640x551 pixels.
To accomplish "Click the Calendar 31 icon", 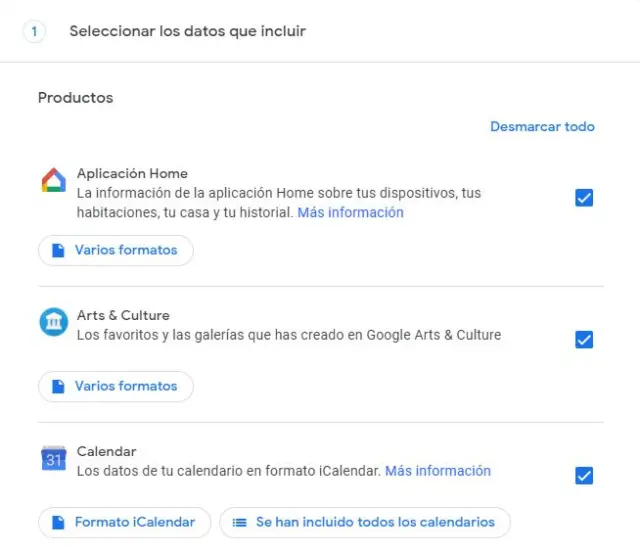I will pyautogui.click(x=53, y=458).
